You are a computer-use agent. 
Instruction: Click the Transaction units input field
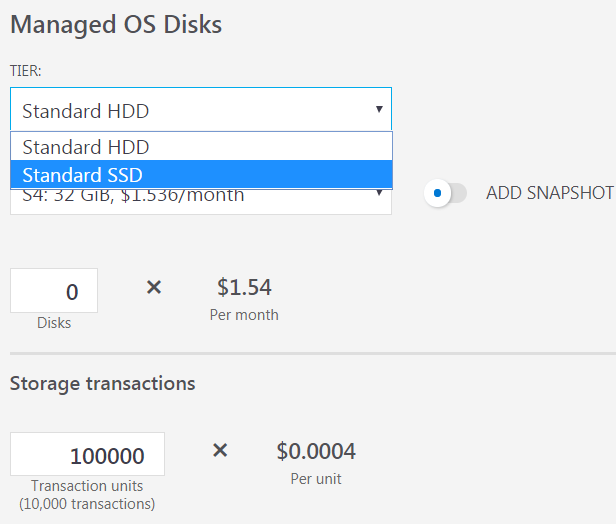[x=87, y=455]
